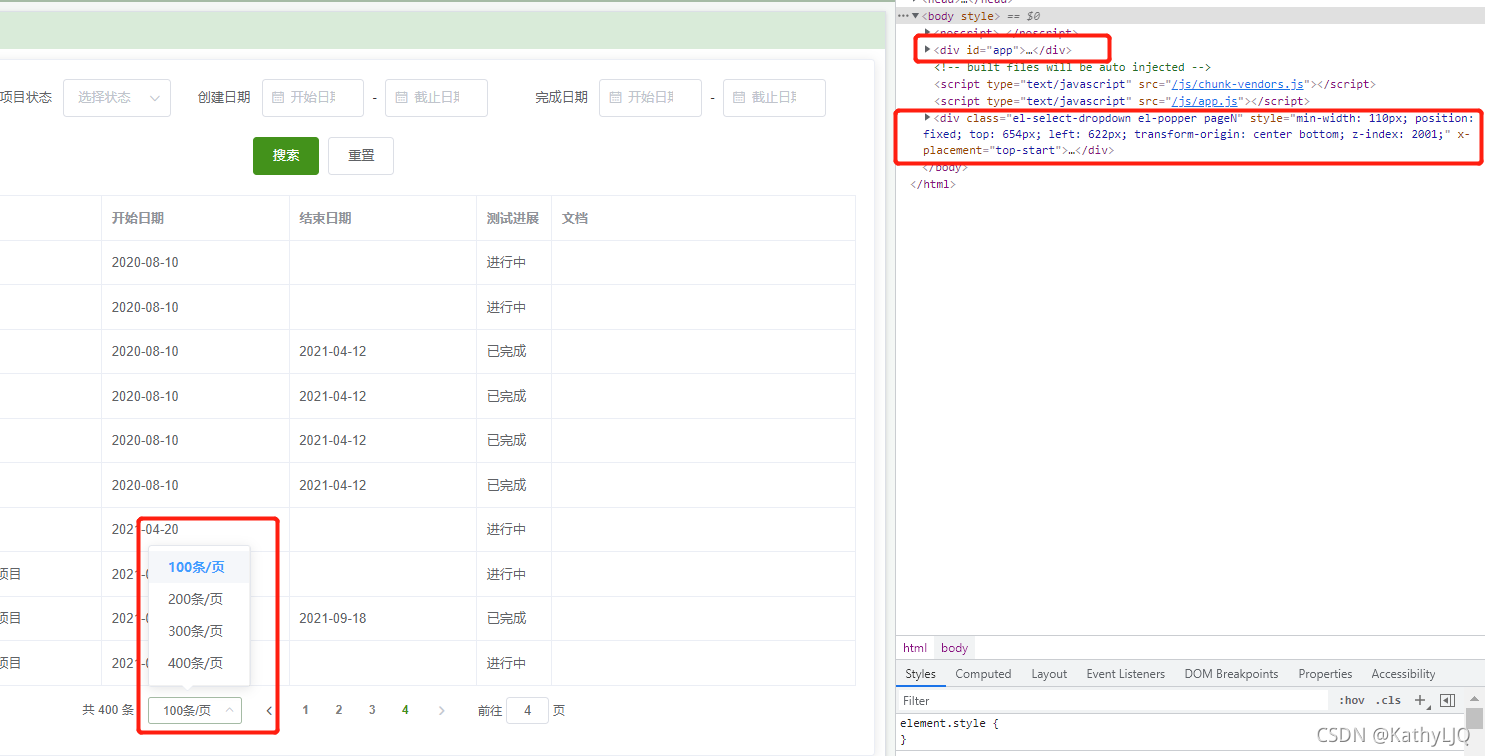
Task: Click the 完成日期 end date input
Action: pyautogui.click(x=774, y=98)
